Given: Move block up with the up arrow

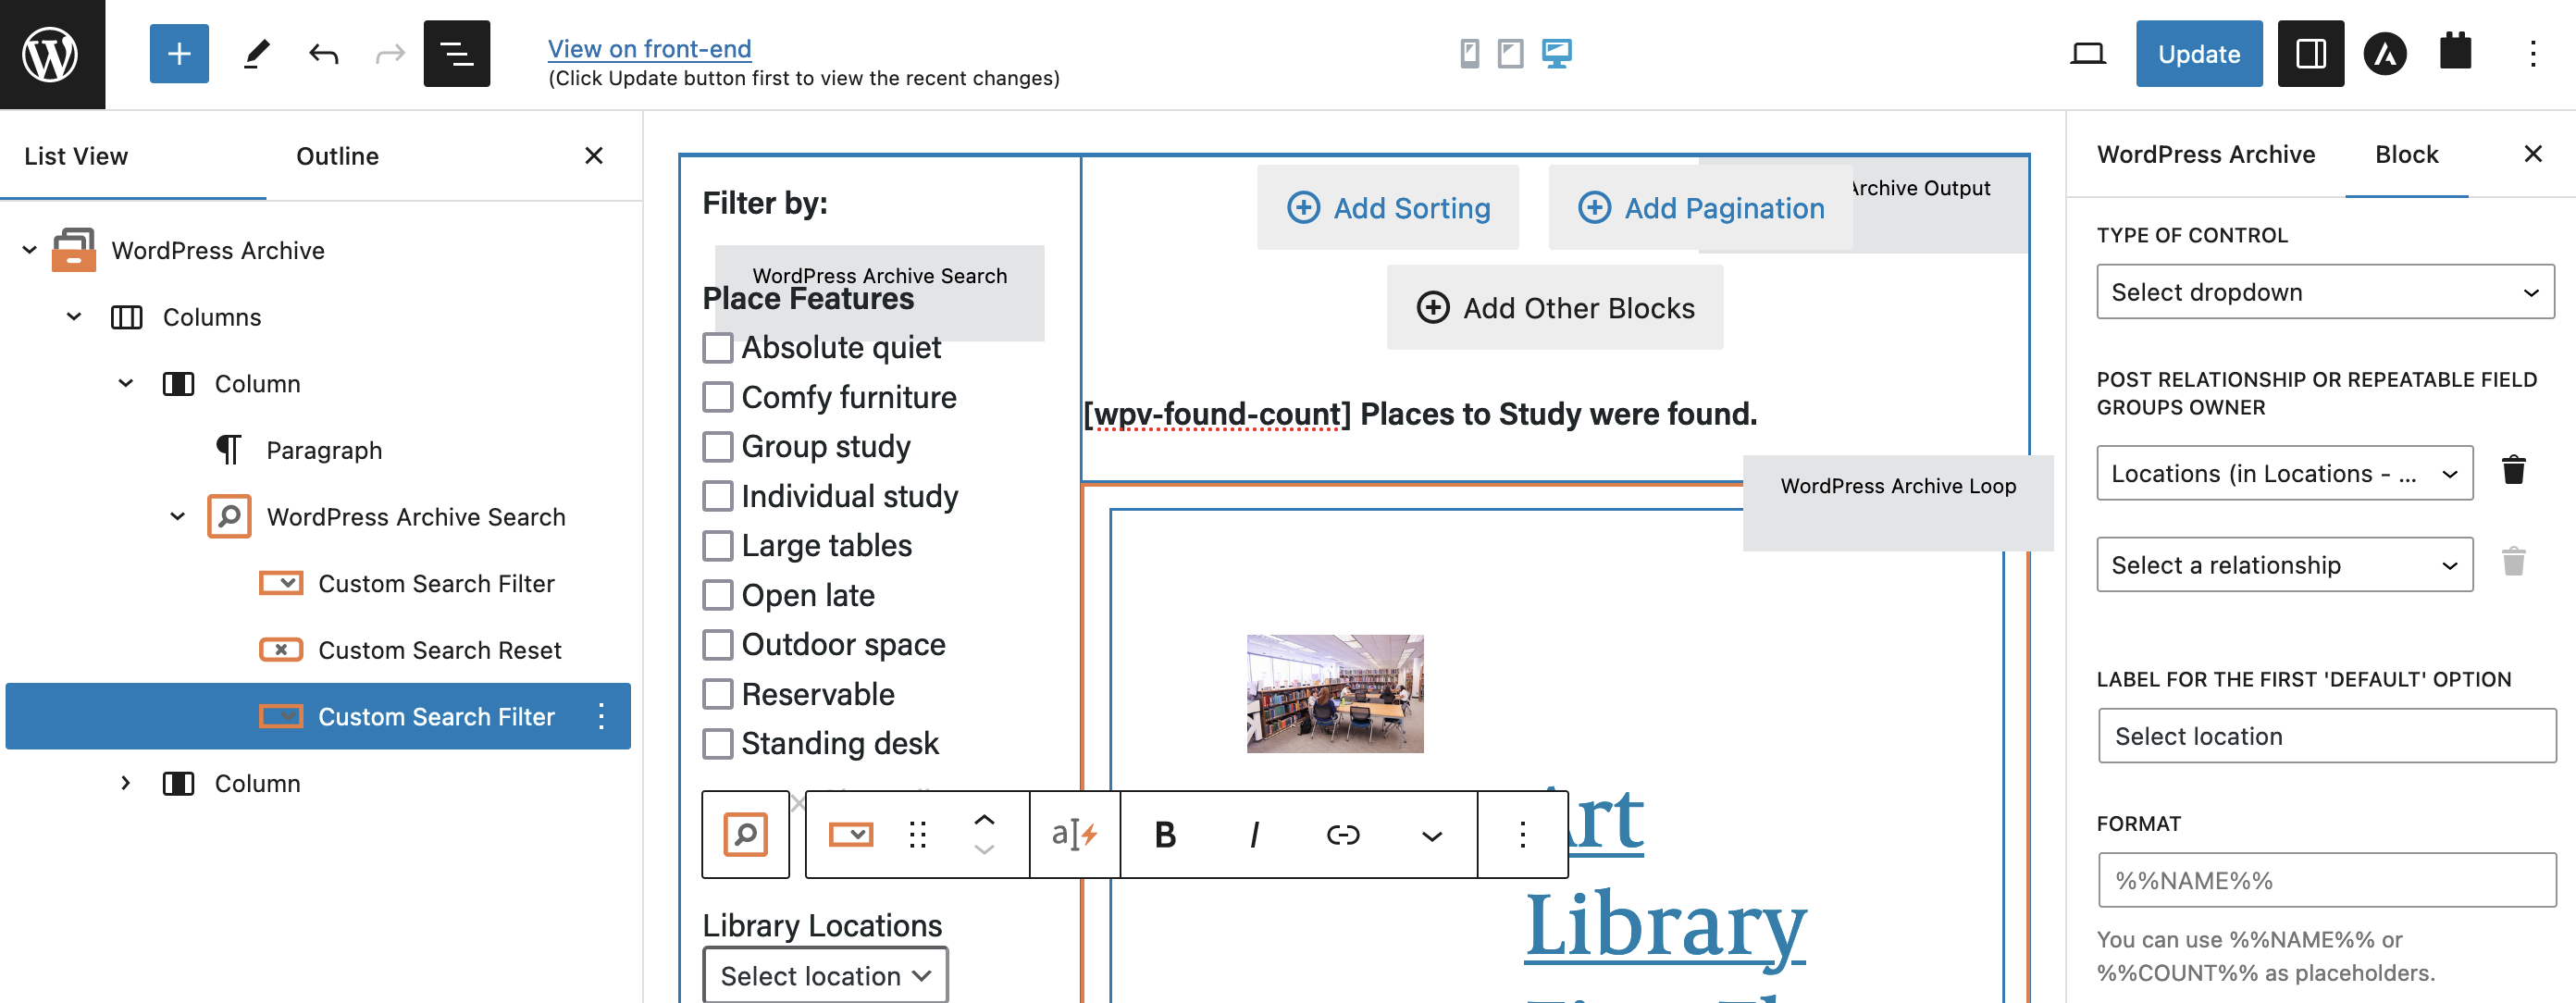Looking at the screenshot, I should [x=984, y=819].
